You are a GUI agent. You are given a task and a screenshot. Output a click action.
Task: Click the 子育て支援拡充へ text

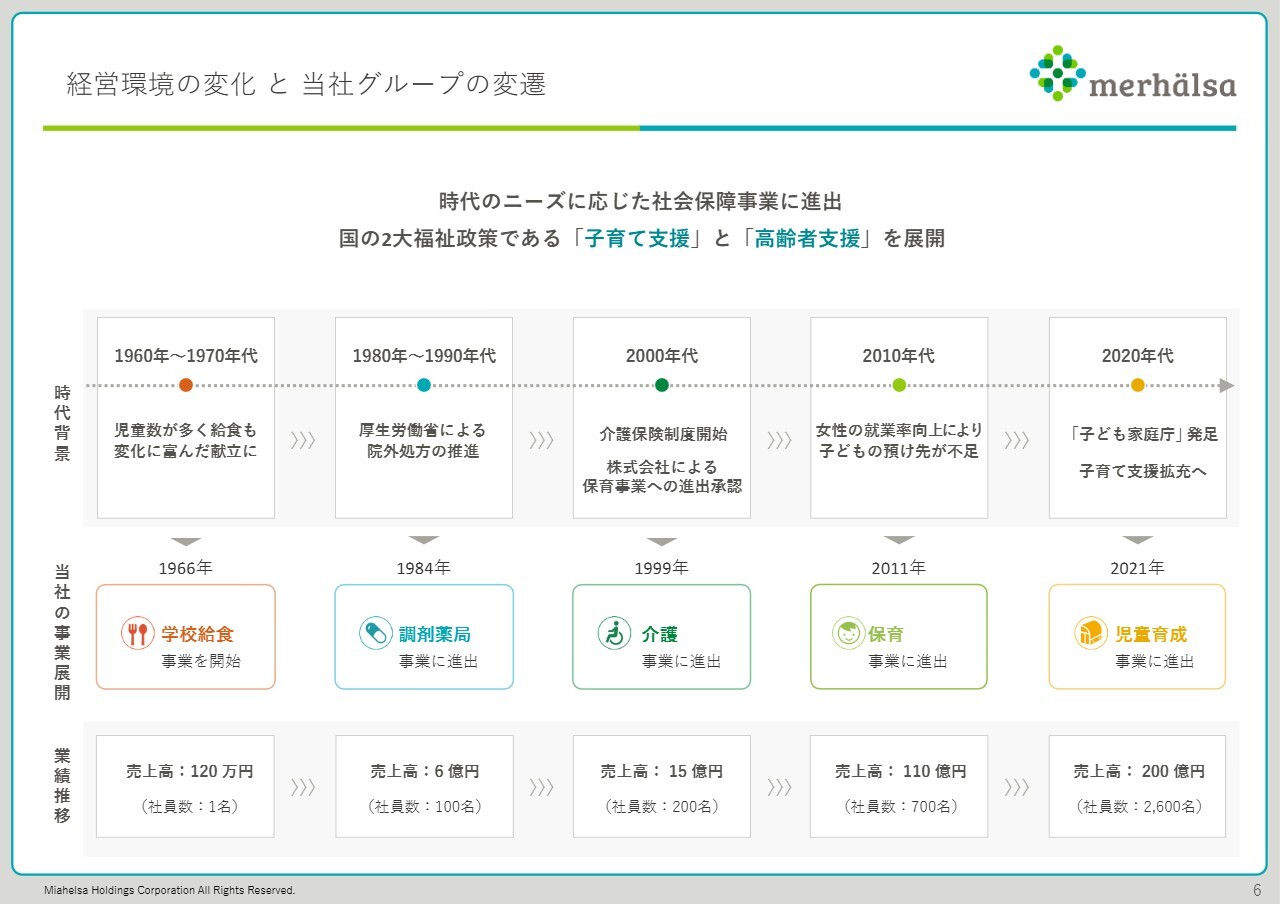tap(1142, 470)
